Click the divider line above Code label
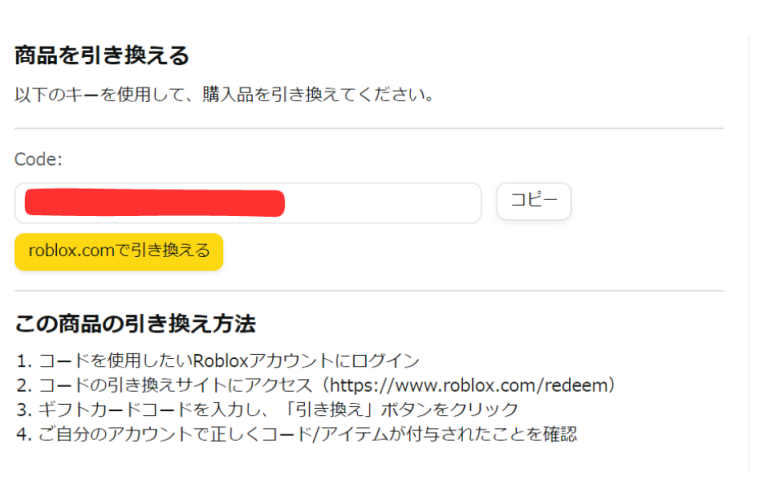768x489 pixels. pos(368,129)
